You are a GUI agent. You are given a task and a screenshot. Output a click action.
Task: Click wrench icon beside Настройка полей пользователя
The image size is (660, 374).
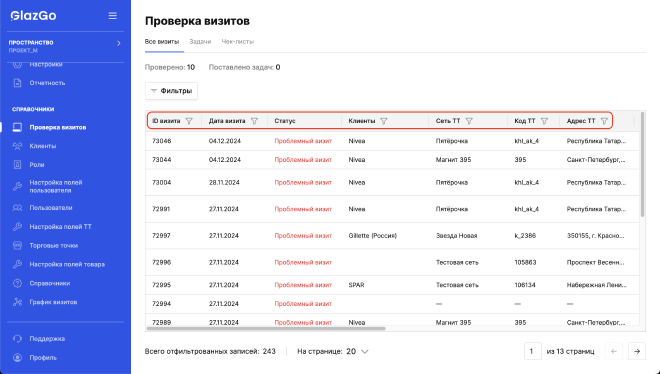pos(17,186)
